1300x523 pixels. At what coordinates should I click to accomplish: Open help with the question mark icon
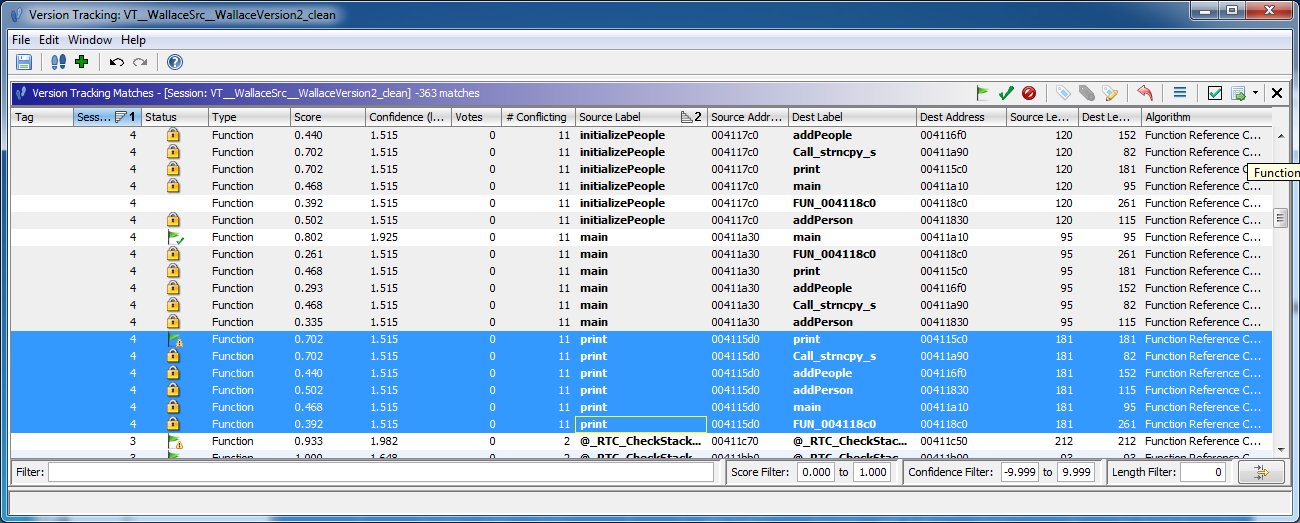click(175, 62)
